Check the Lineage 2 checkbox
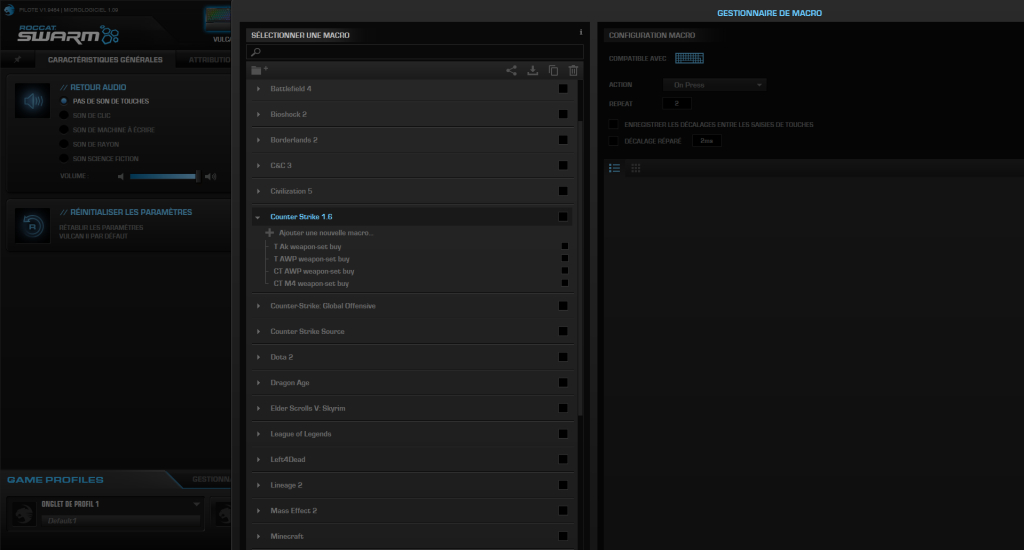 (563, 485)
